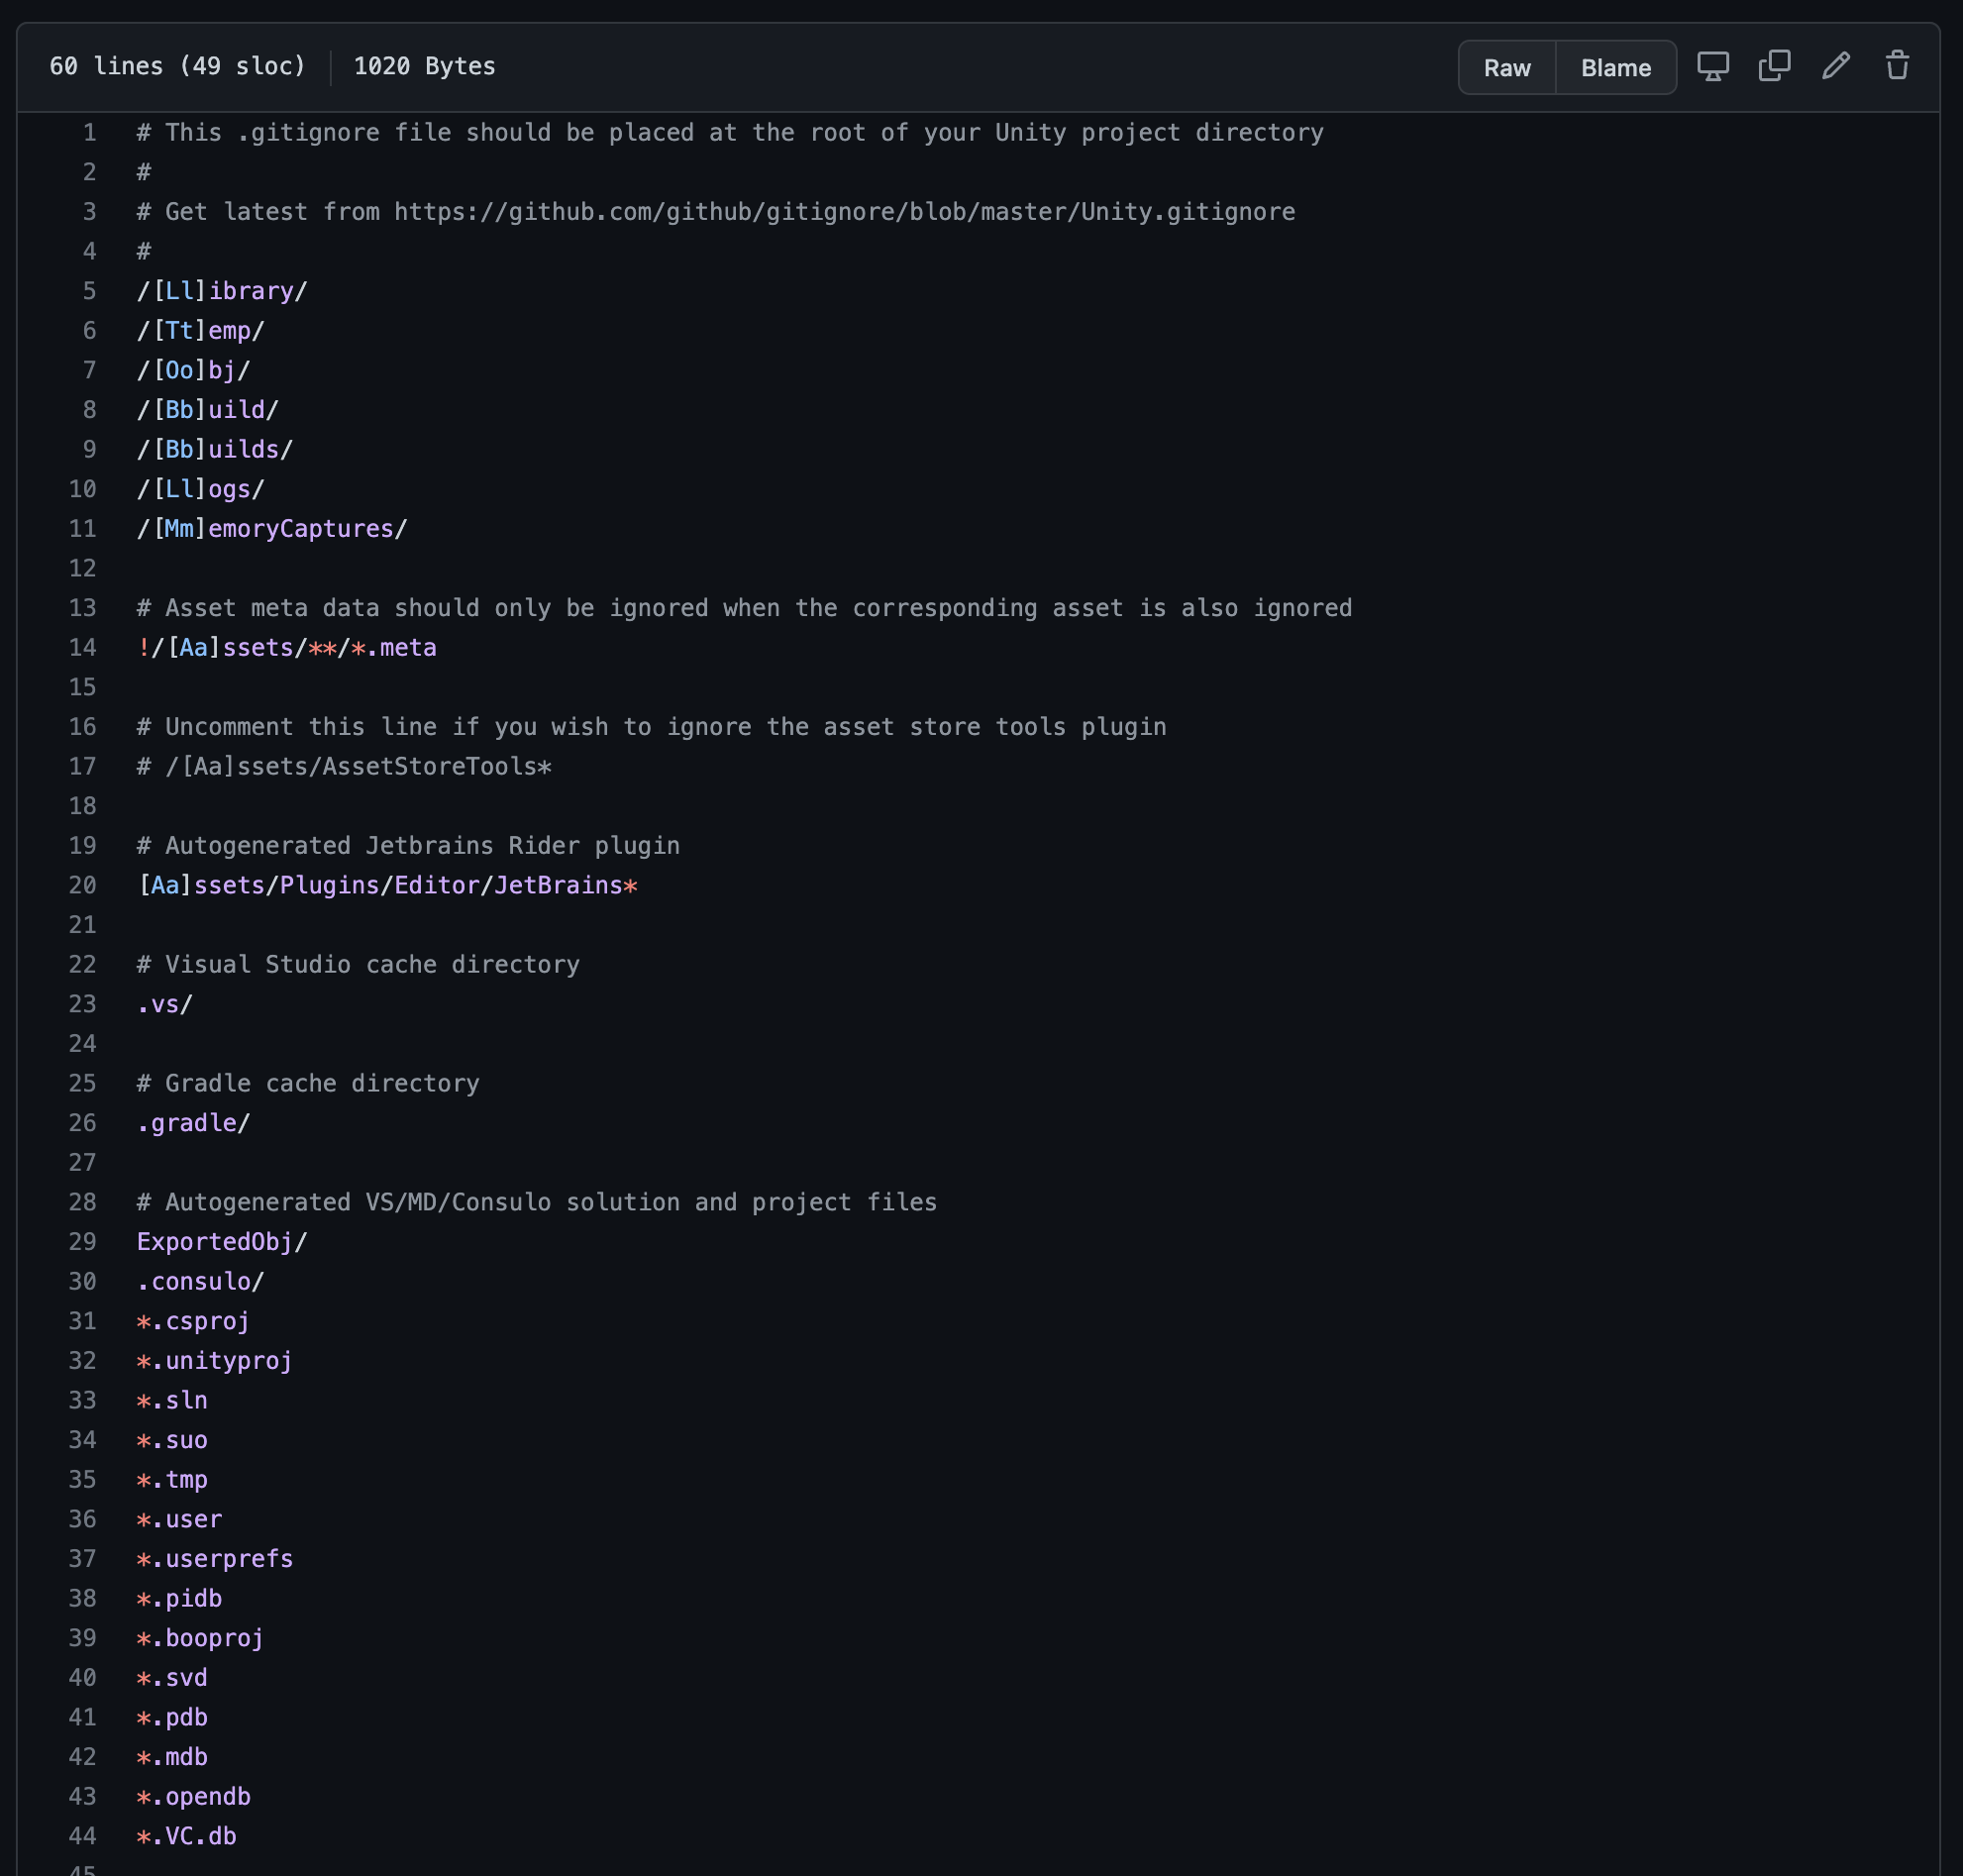Copy raw file contents icon
Screen dimensions: 1963x1876
[1774, 67]
